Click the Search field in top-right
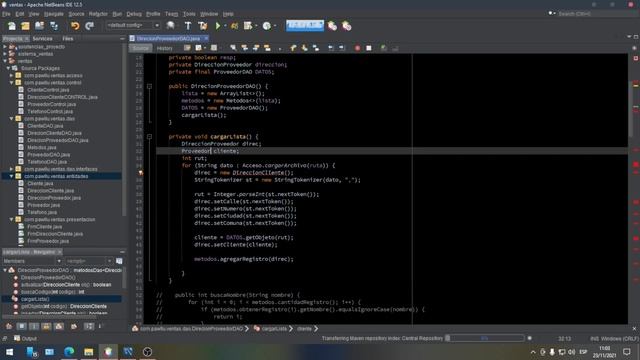This screenshot has height=360, width=640. (x=598, y=14)
